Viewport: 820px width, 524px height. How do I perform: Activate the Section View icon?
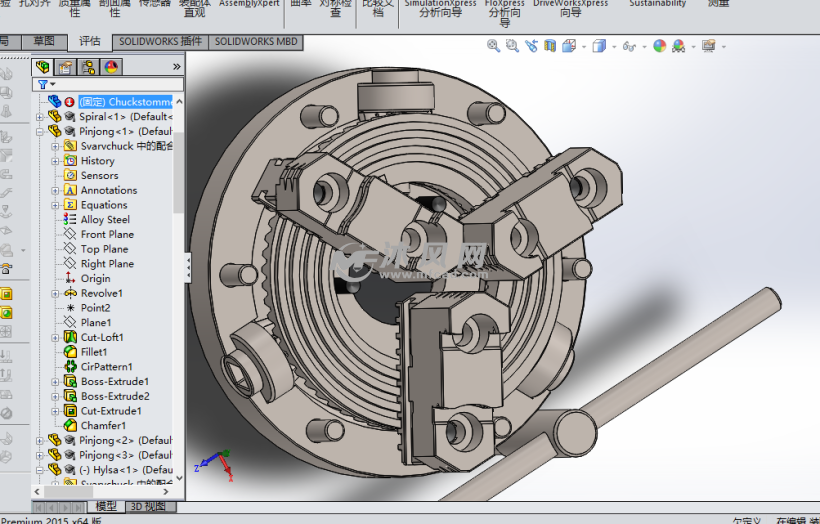[551, 46]
